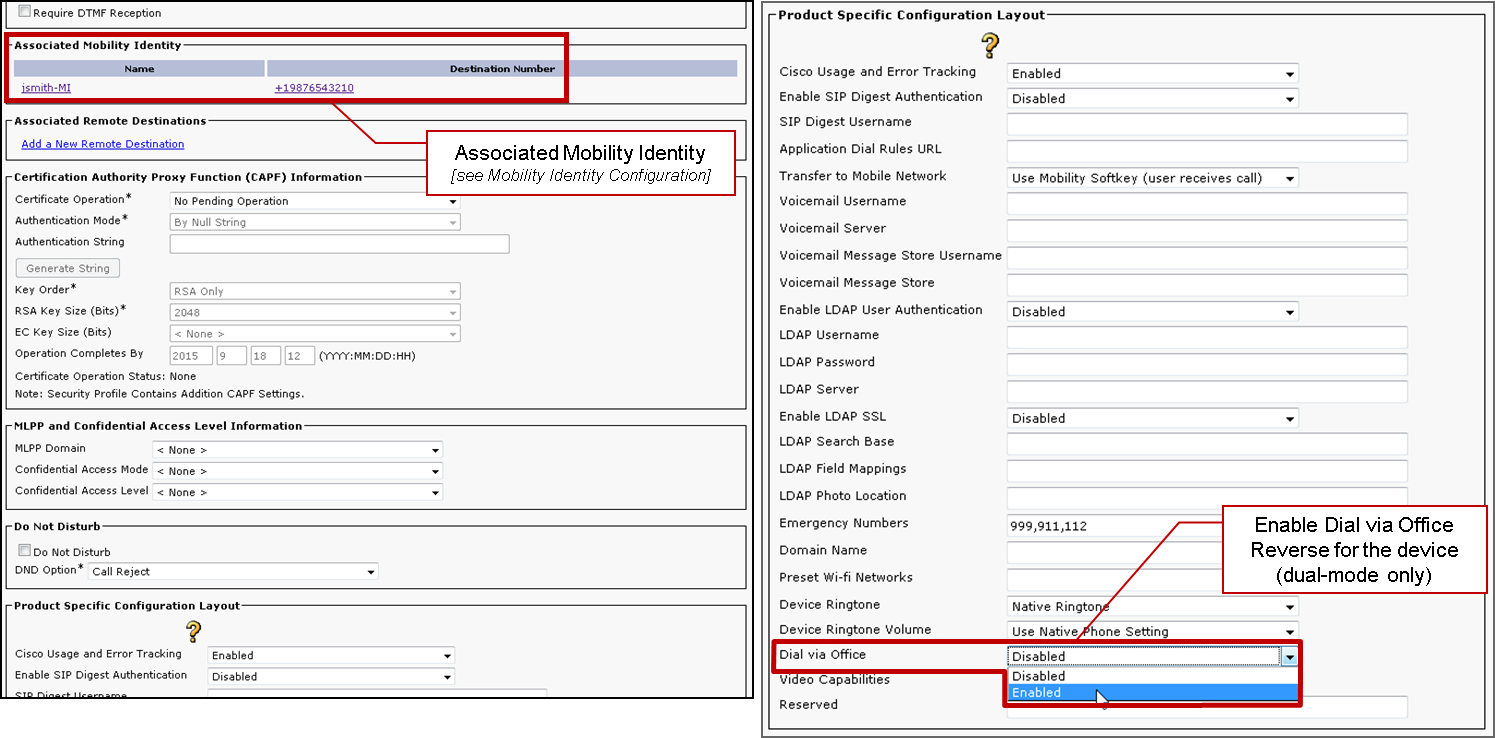1495x738 pixels.
Task: Open the Certificate Operation dropdown
Action: tap(315, 201)
